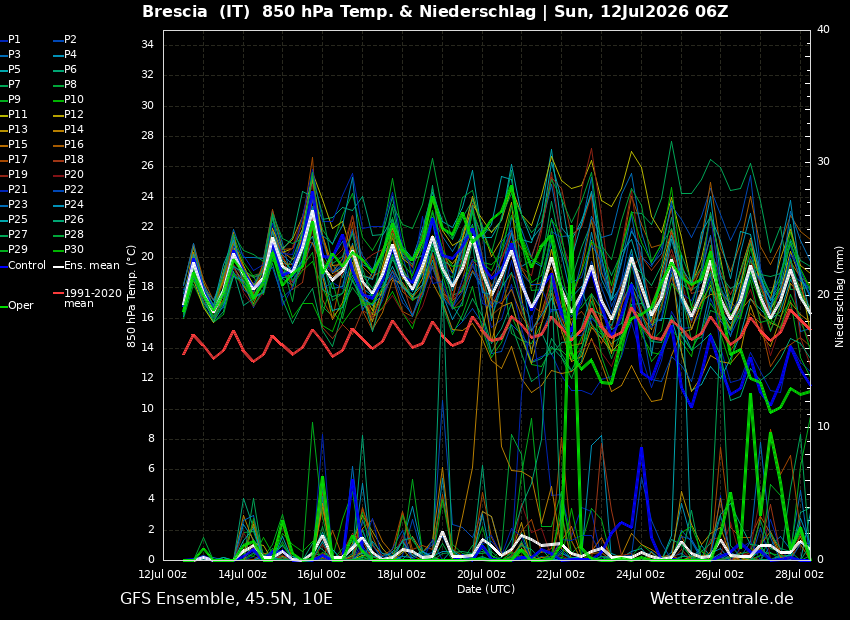
Task: Click the 14Jul 00z date label
Action: (243, 574)
